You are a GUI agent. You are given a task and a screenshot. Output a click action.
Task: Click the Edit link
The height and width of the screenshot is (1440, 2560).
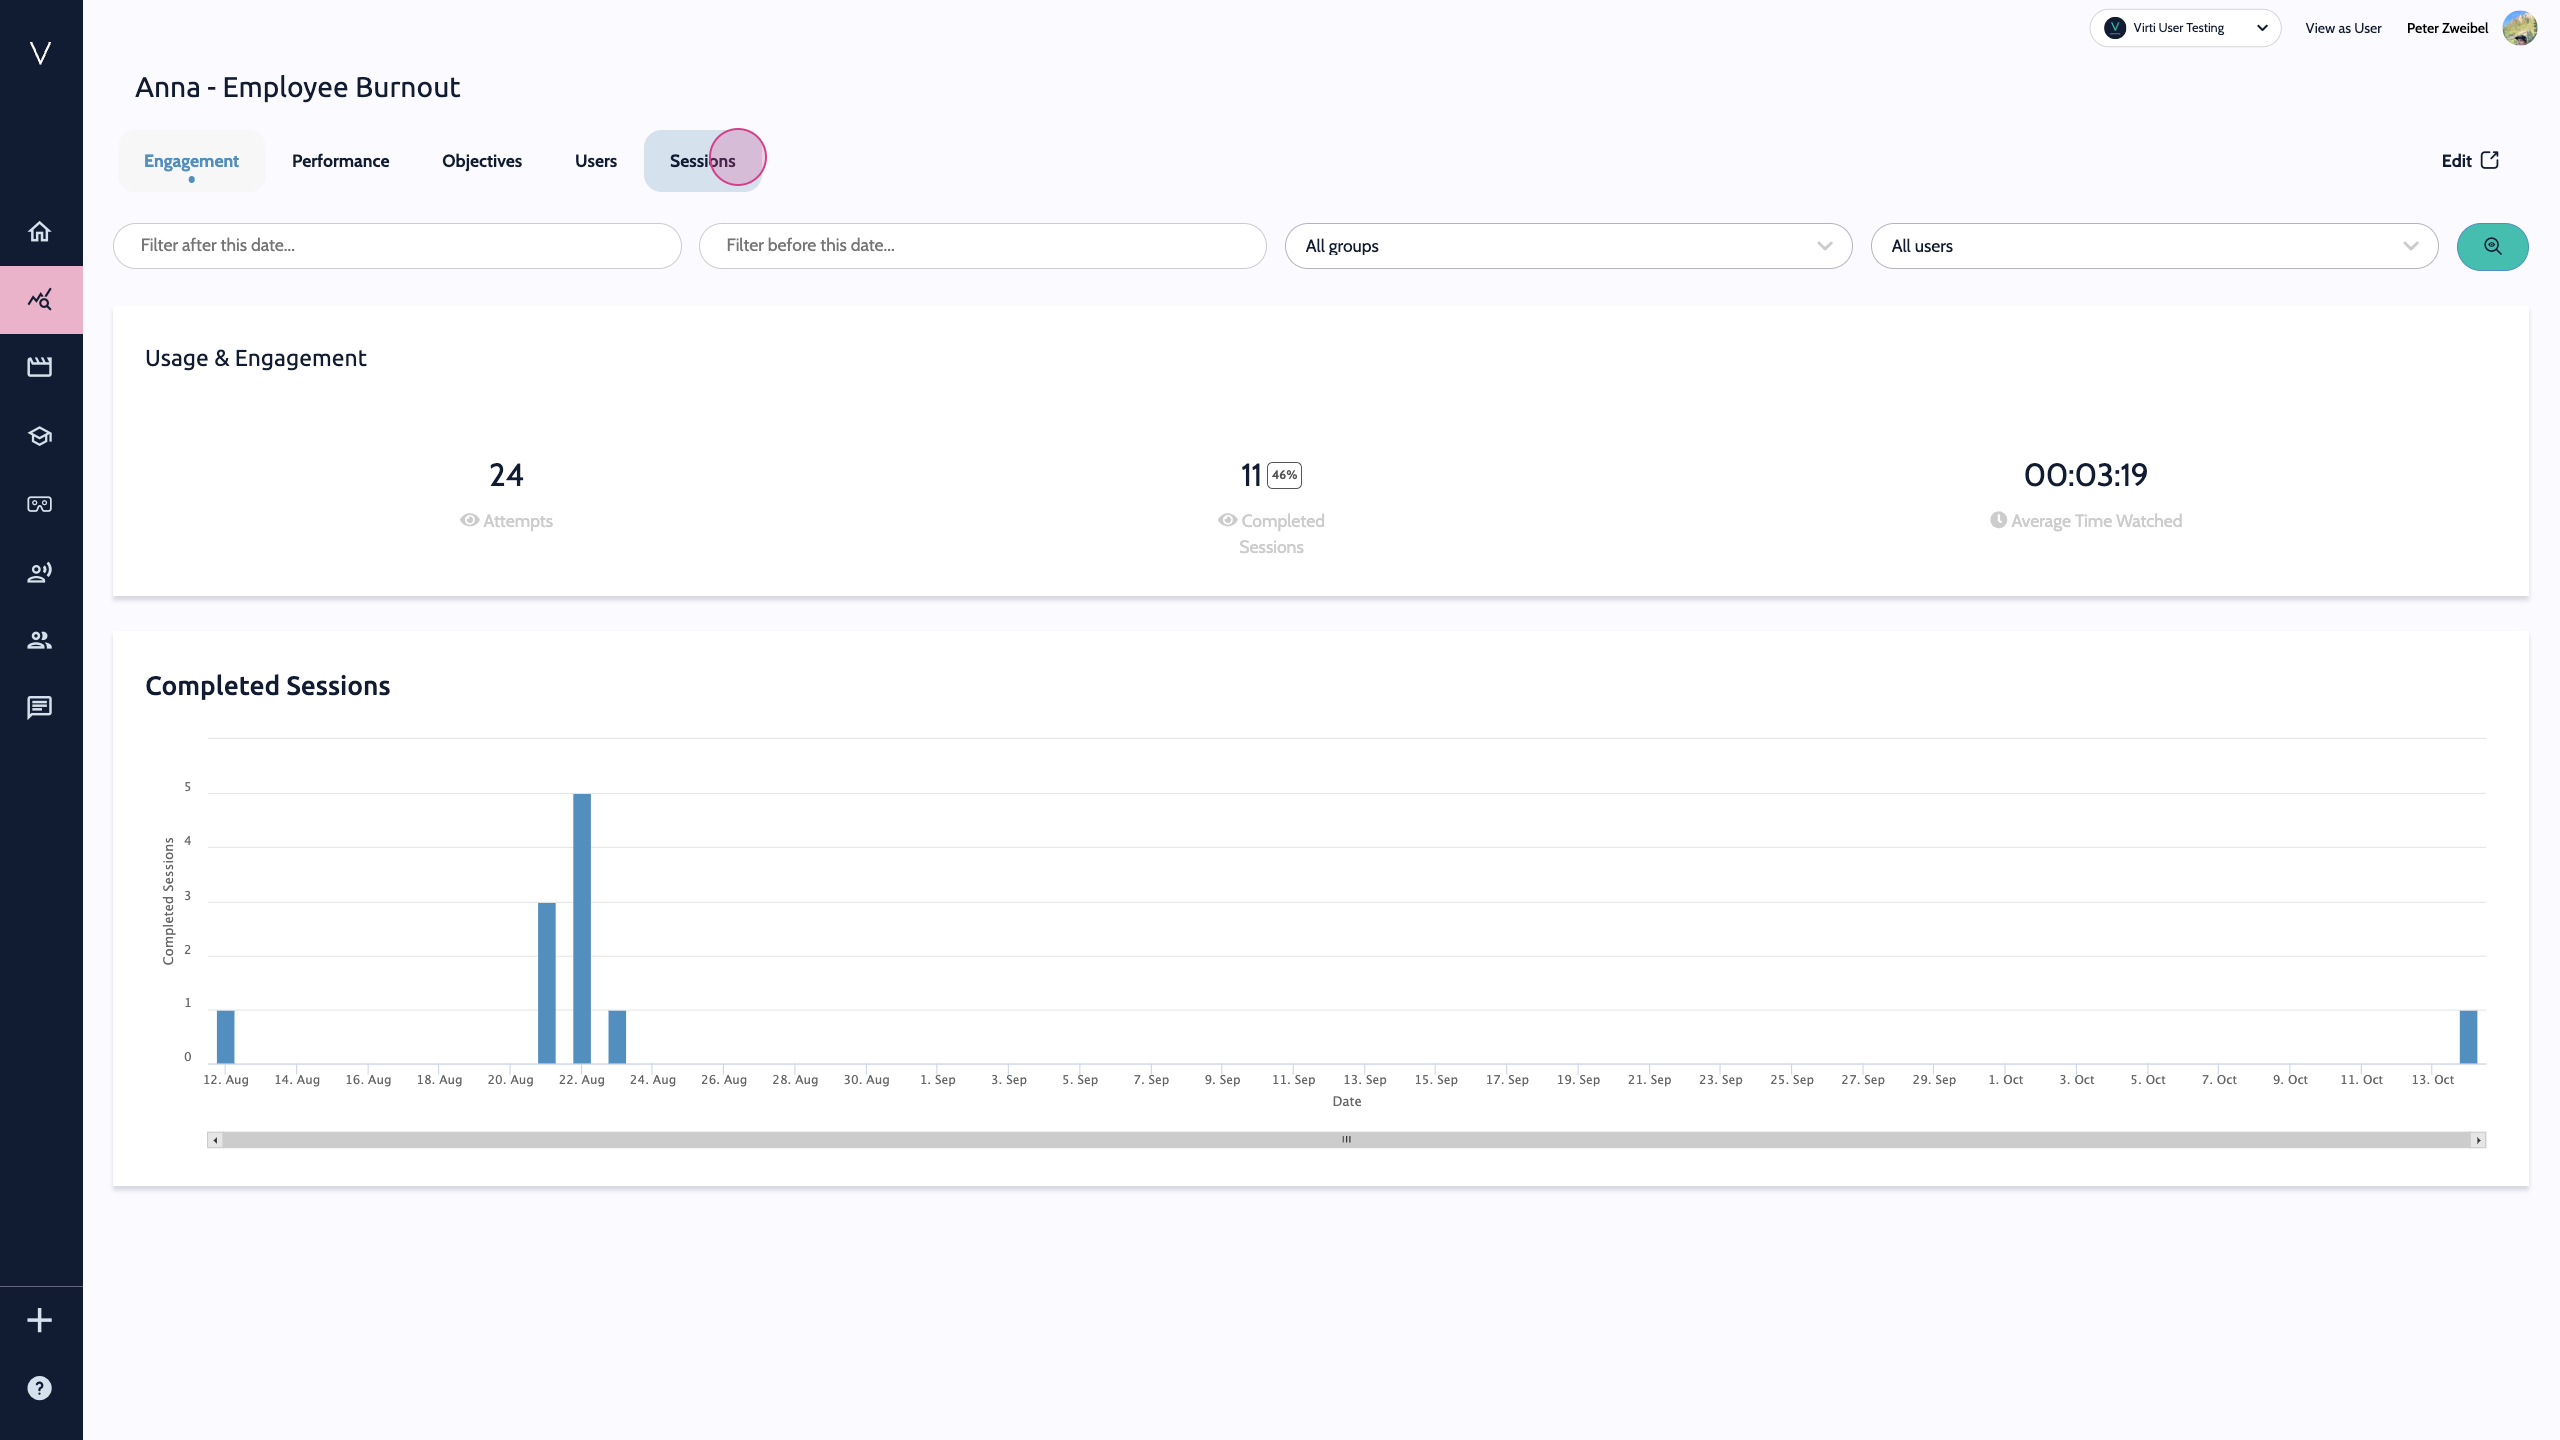click(2469, 161)
